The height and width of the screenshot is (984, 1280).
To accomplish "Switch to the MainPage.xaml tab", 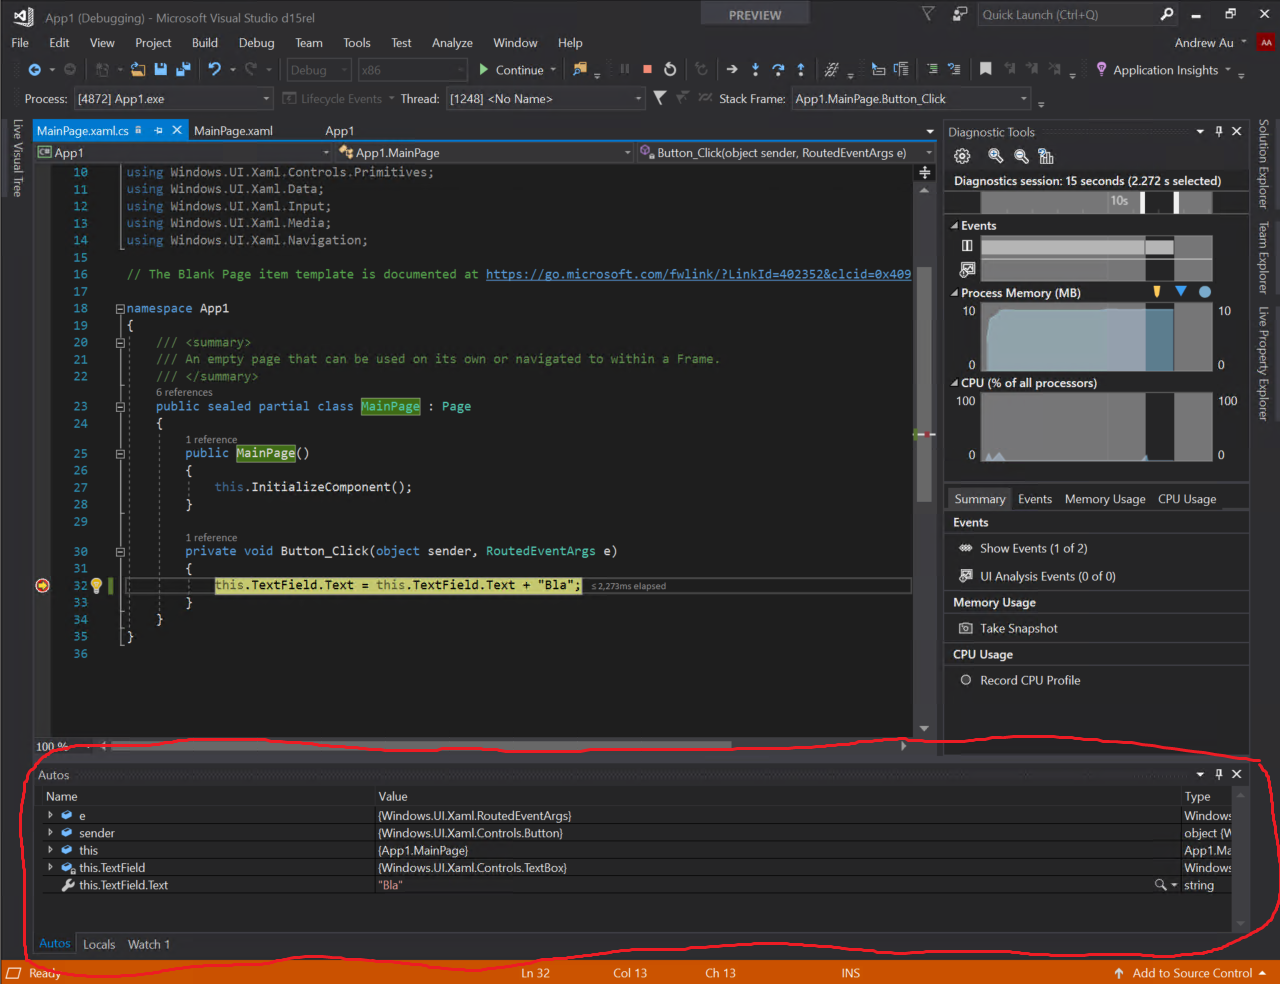I will [233, 131].
